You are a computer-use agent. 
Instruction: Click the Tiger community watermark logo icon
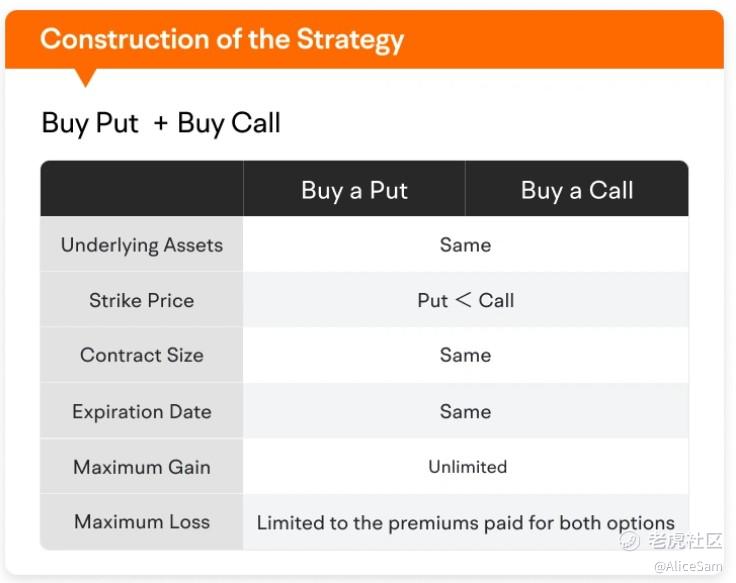click(629, 542)
